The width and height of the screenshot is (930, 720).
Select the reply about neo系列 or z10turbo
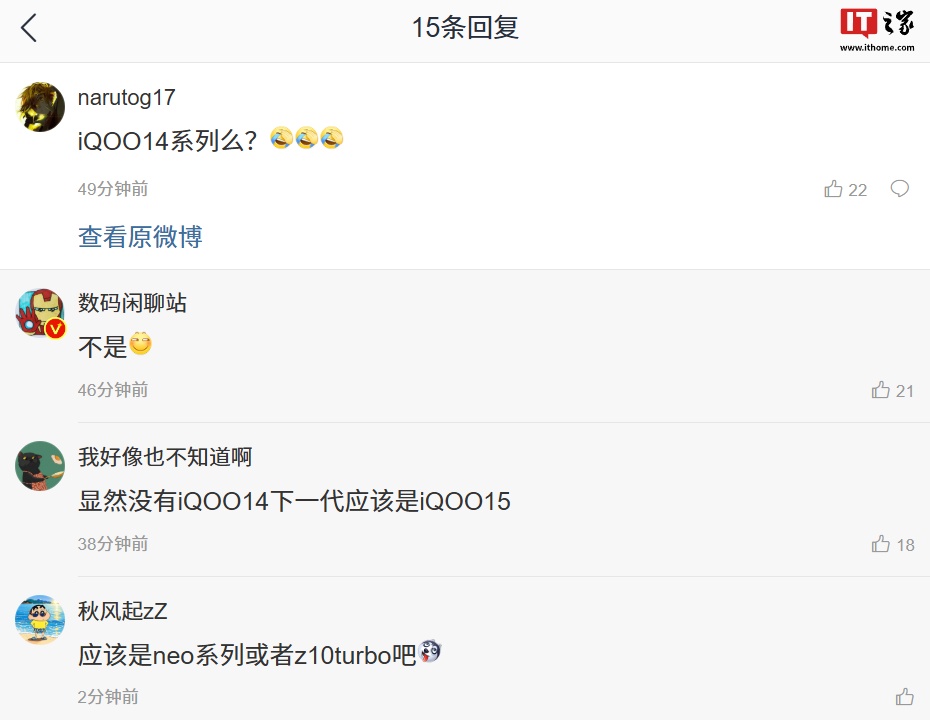(x=247, y=655)
